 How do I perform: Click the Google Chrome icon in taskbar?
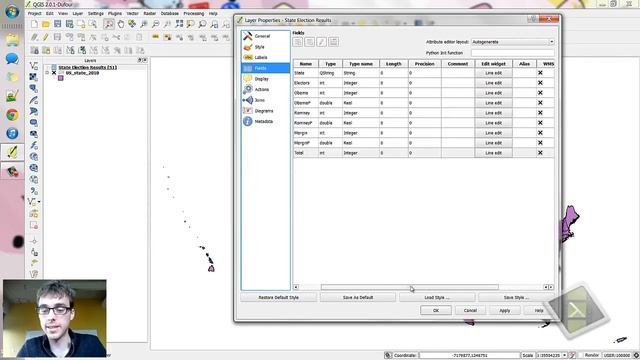[x=12, y=115]
